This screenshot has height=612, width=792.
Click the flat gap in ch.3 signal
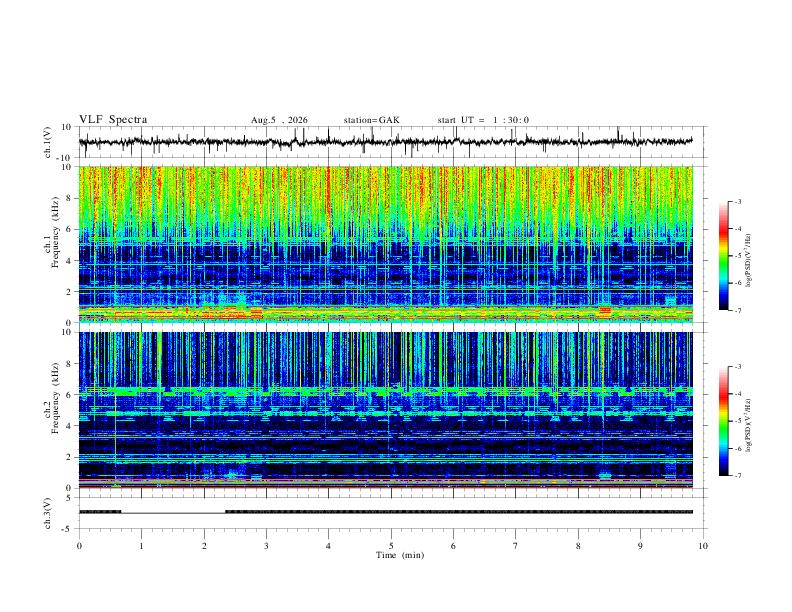pos(173,512)
